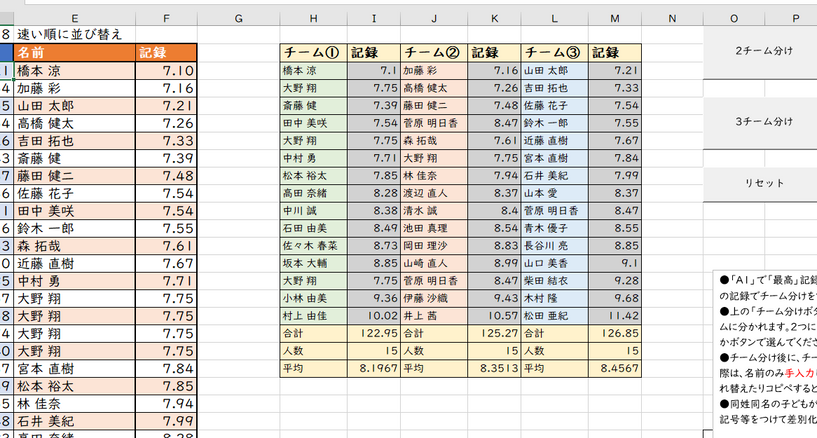Click the orange 記録 header in column F
Image resolution: width=817 pixels, height=438 pixels.
click(167, 53)
